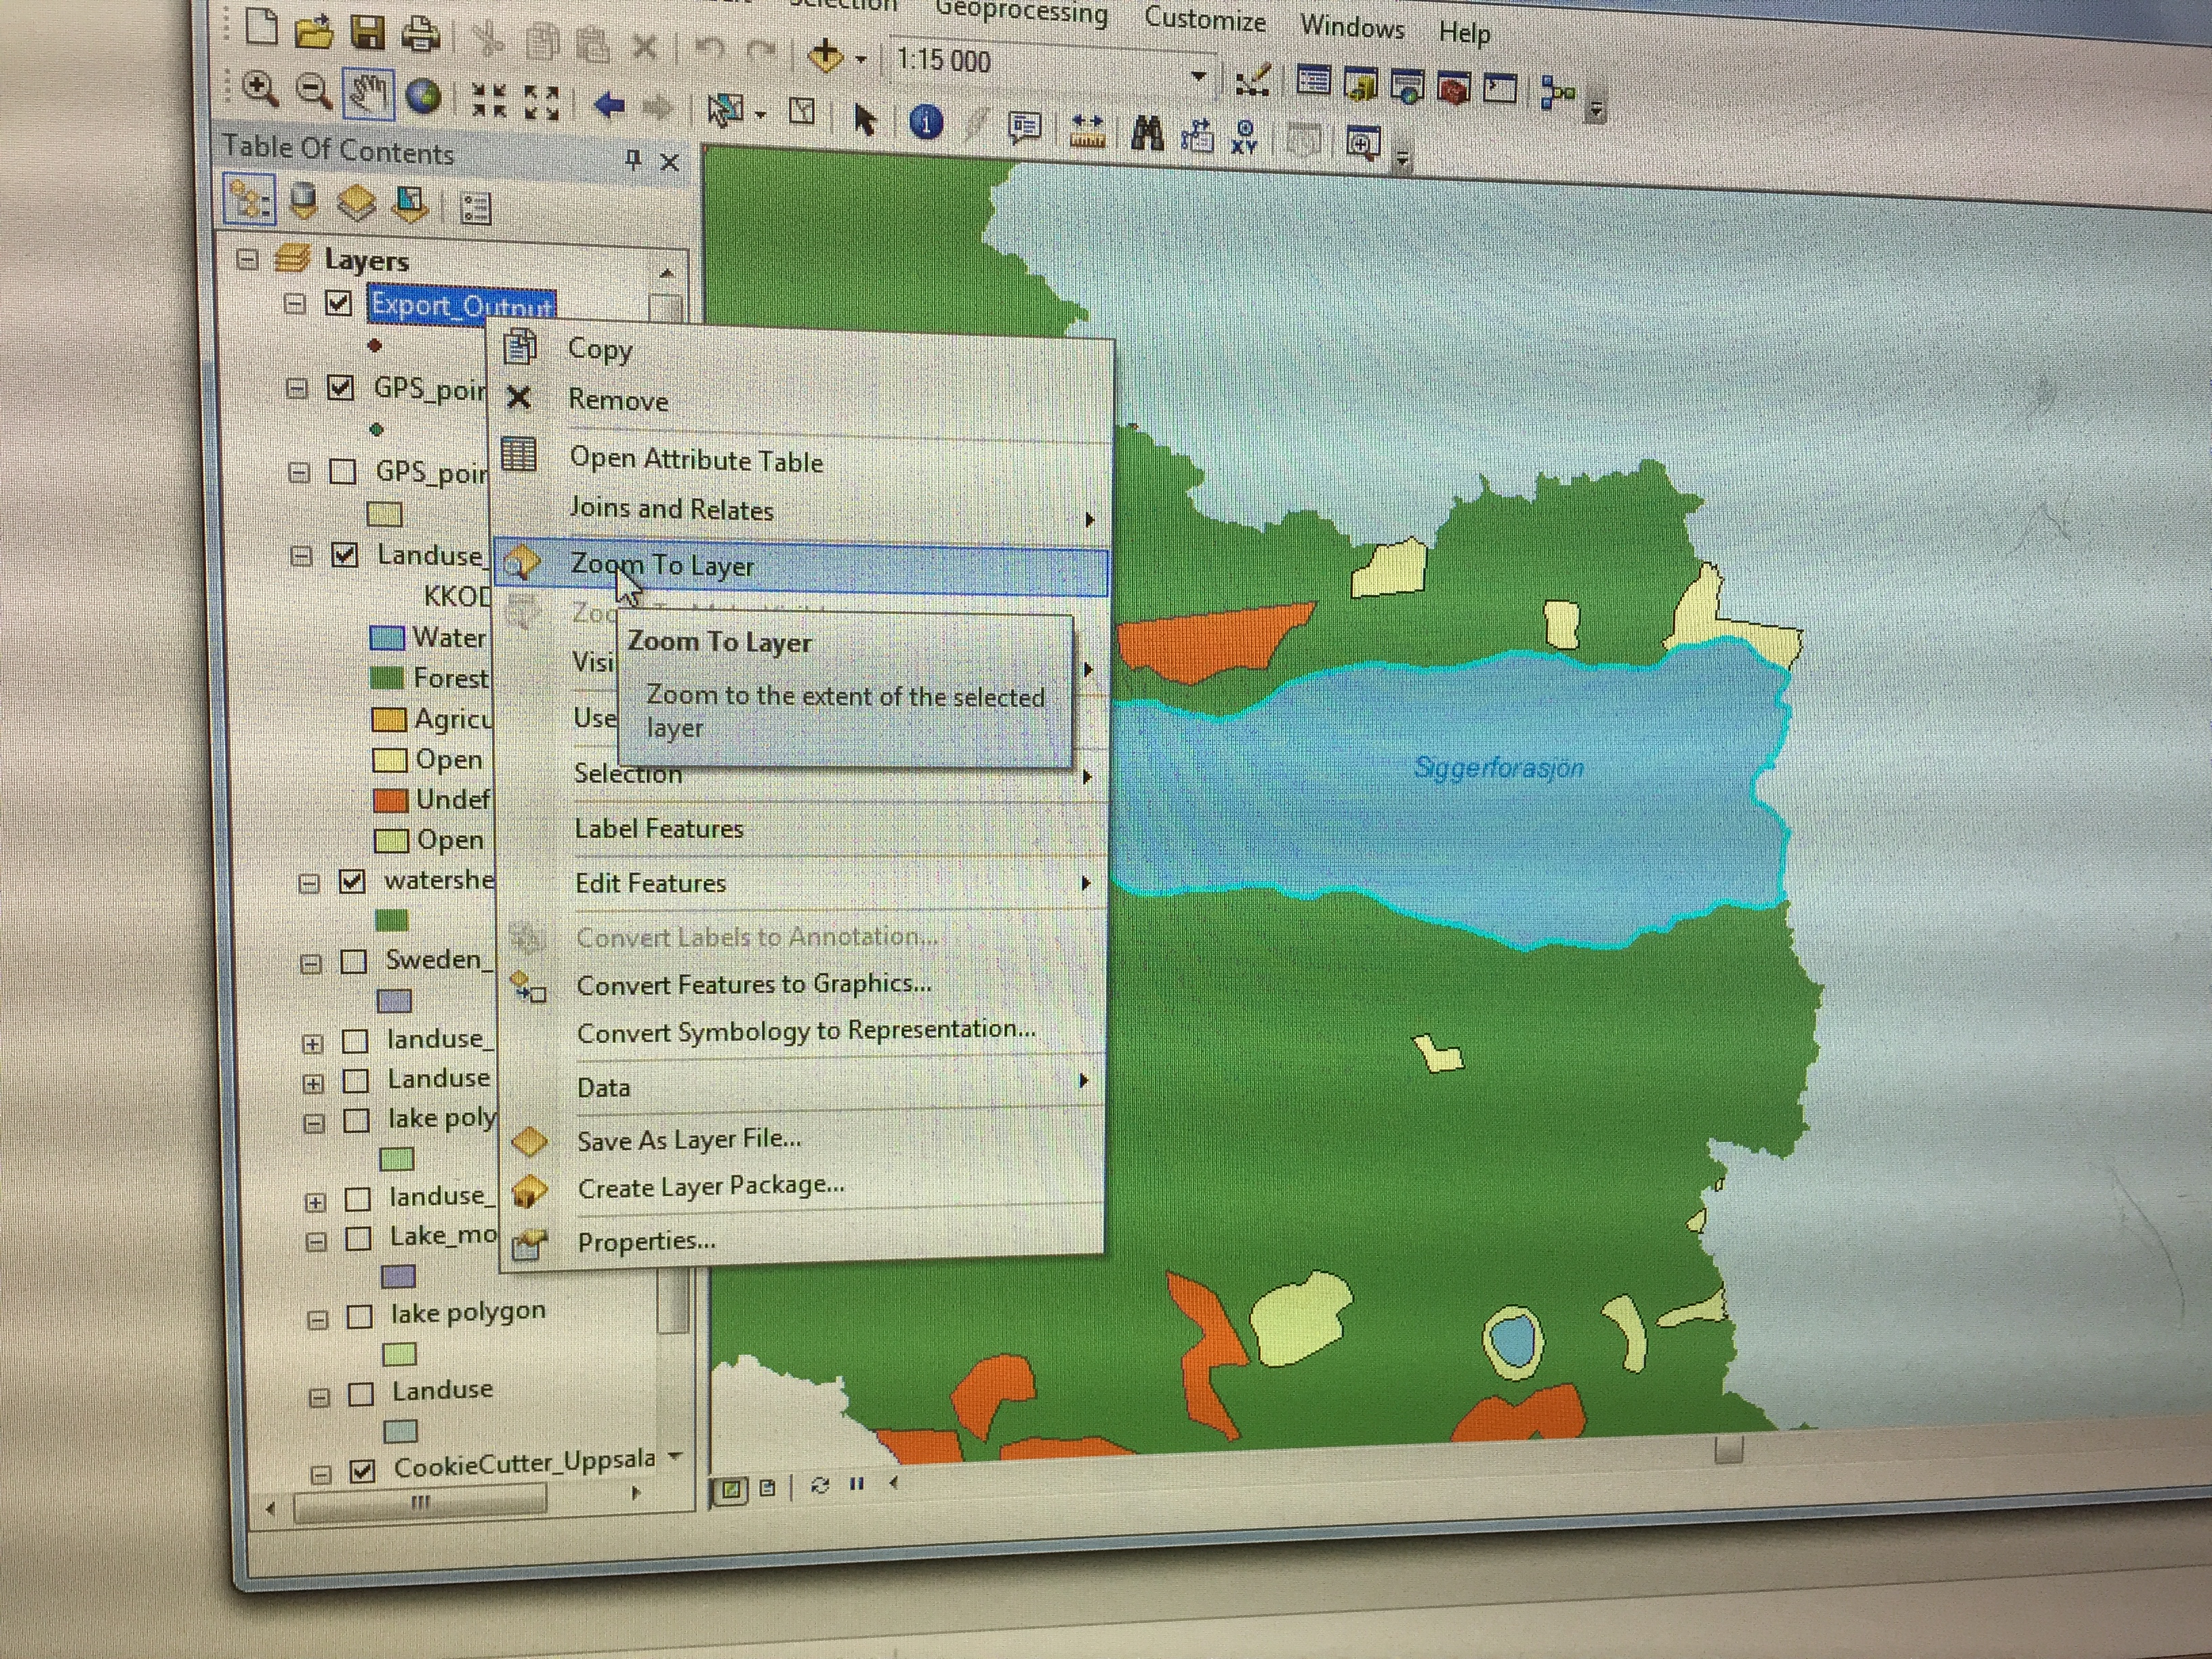Click the Add Data yellow plus icon
This screenshot has width=2212, height=1659.
point(825,56)
